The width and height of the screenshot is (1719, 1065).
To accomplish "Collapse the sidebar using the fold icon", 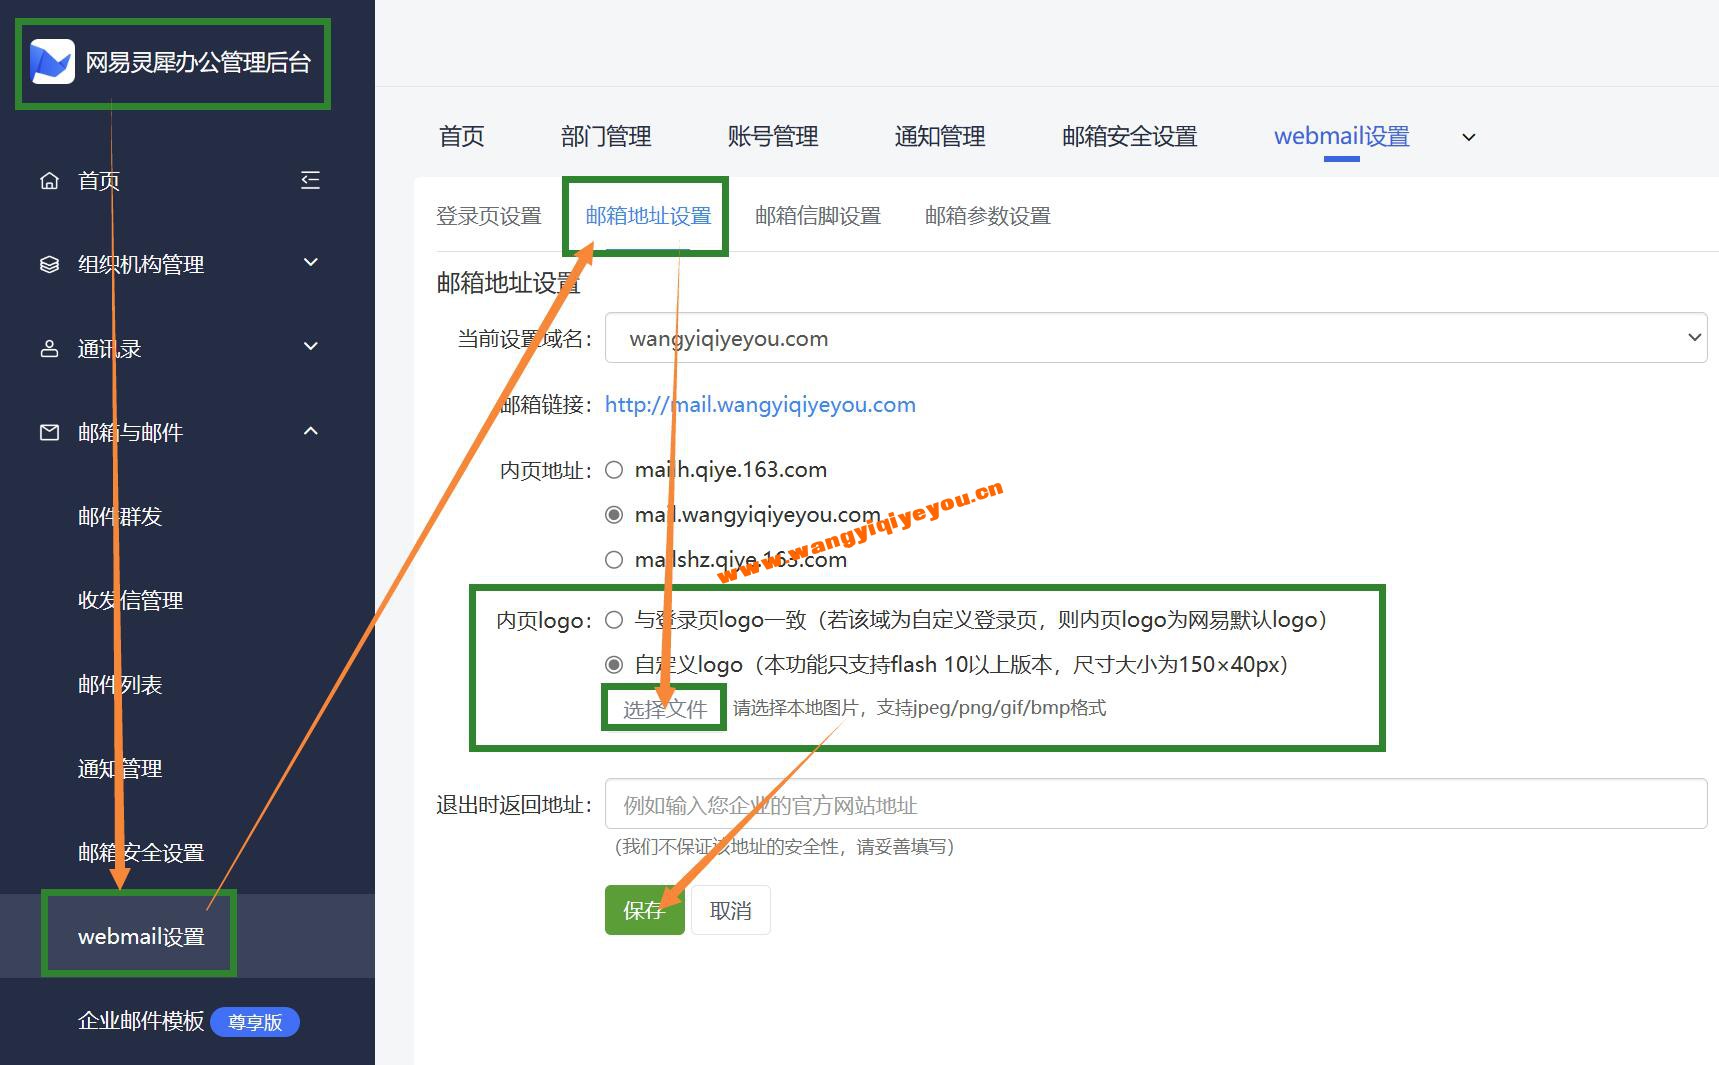I will (x=311, y=180).
